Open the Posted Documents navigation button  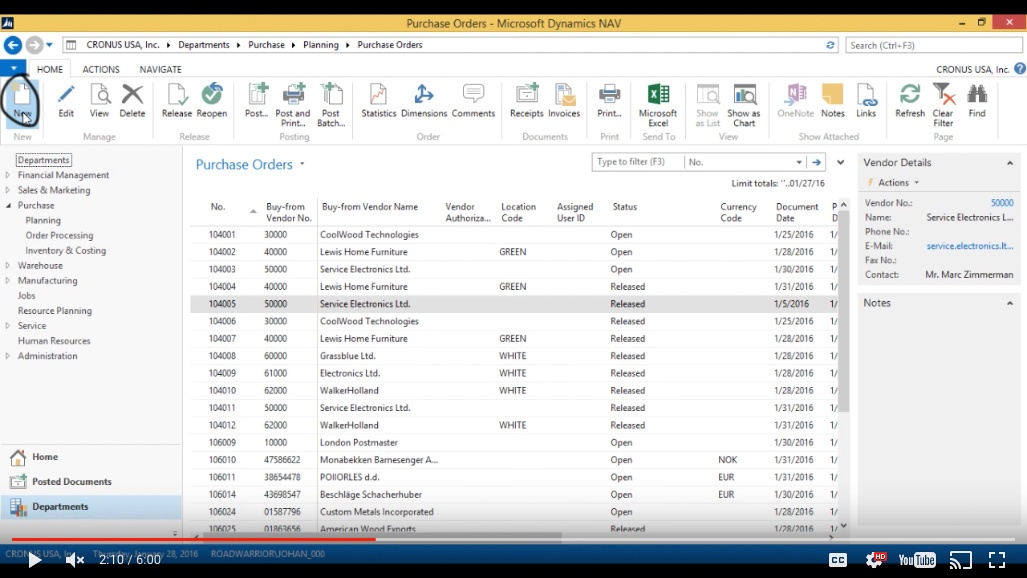click(91, 482)
